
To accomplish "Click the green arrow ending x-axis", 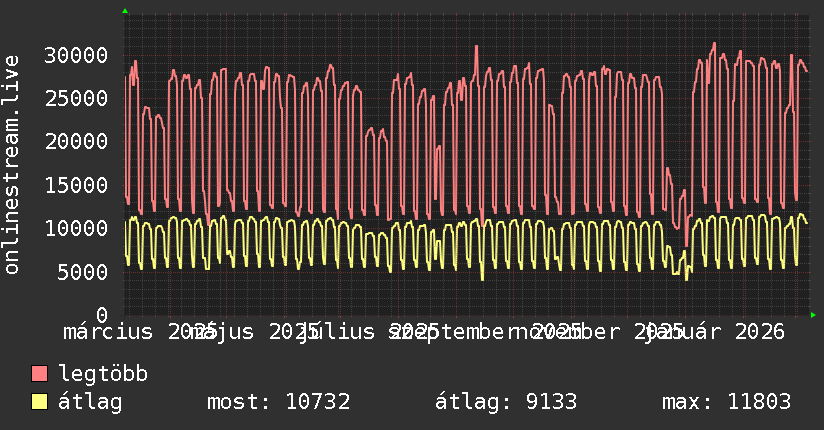I will click(813, 315).
